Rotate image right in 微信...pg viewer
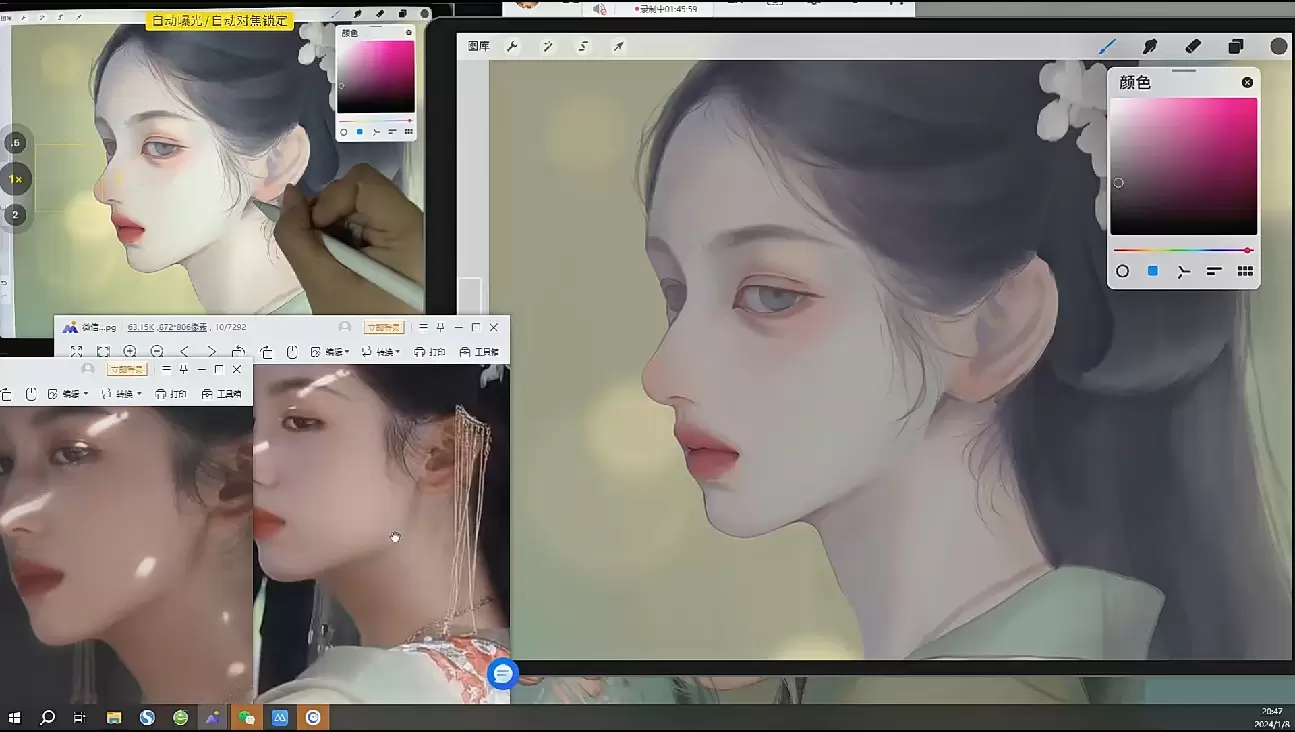 [x=266, y=352]
